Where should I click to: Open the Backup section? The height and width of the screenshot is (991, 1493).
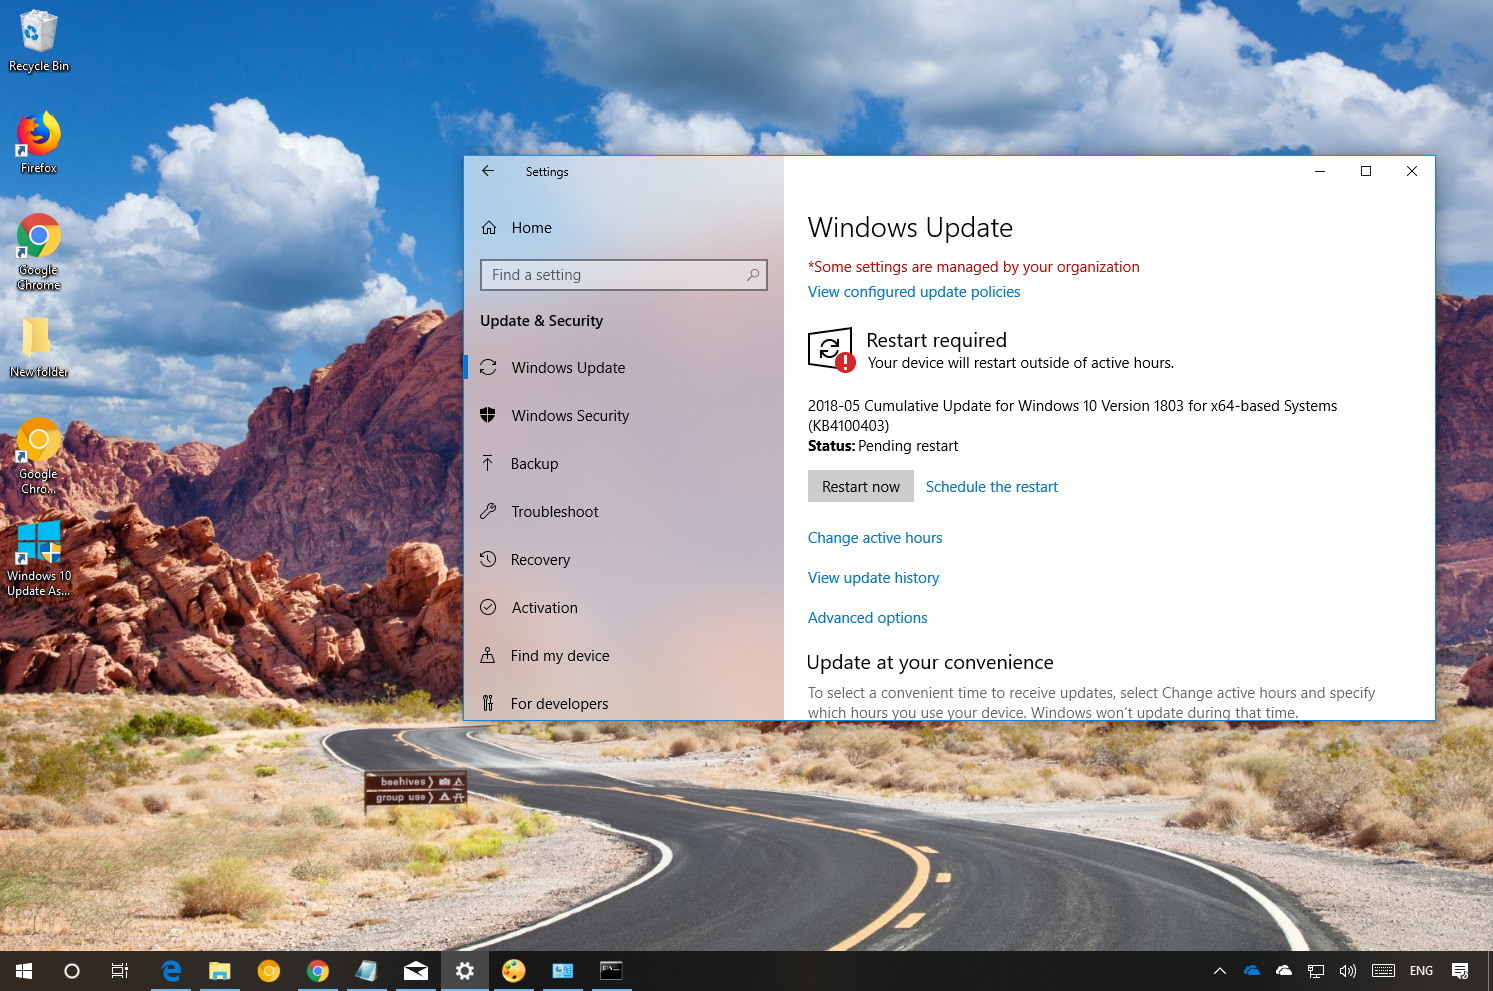tap(534, 463)
